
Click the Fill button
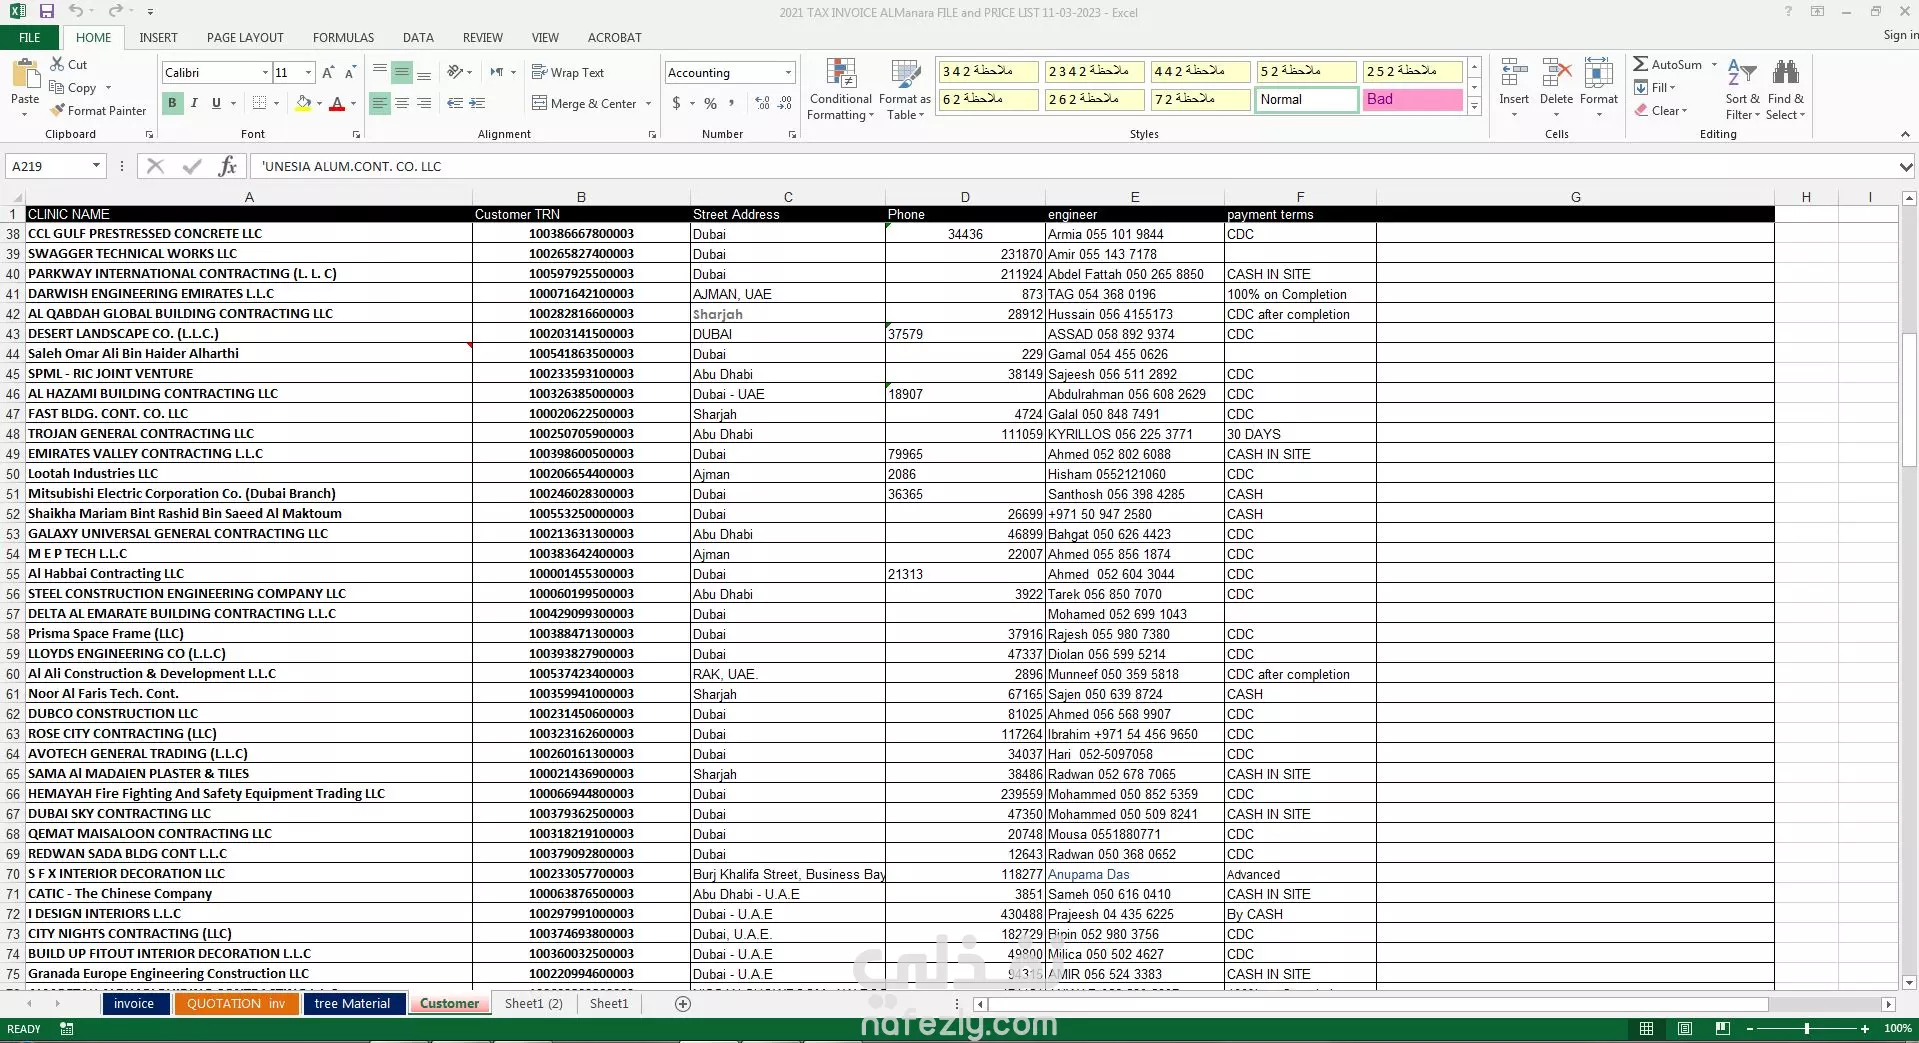(1655, 87)
